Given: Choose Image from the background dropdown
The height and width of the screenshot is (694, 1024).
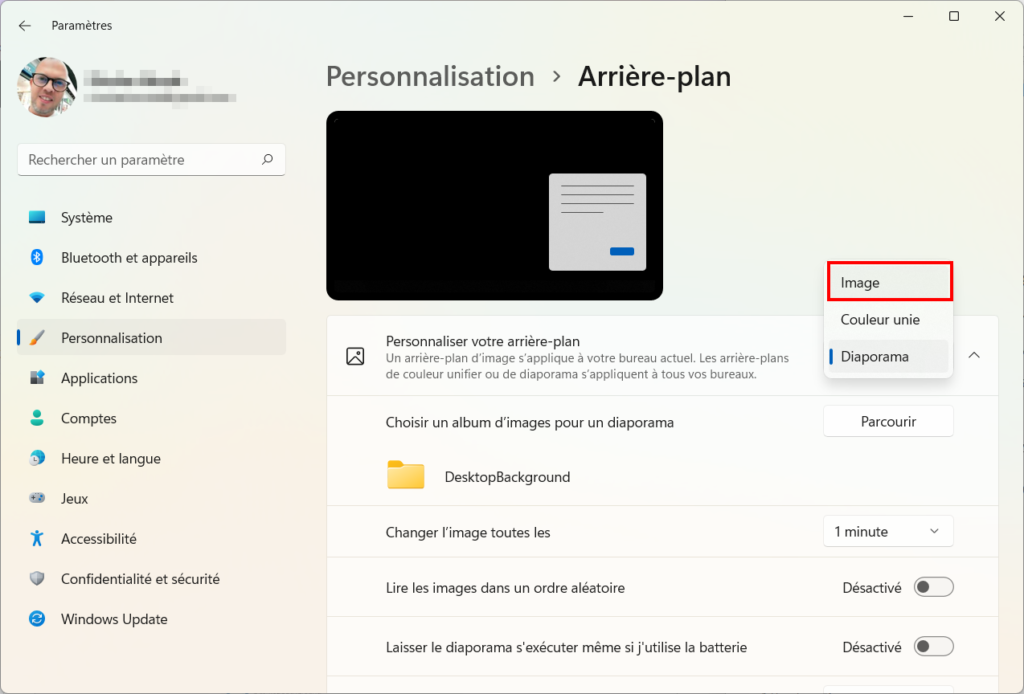Looking at the screenshot, I should (x=889, y=282).
